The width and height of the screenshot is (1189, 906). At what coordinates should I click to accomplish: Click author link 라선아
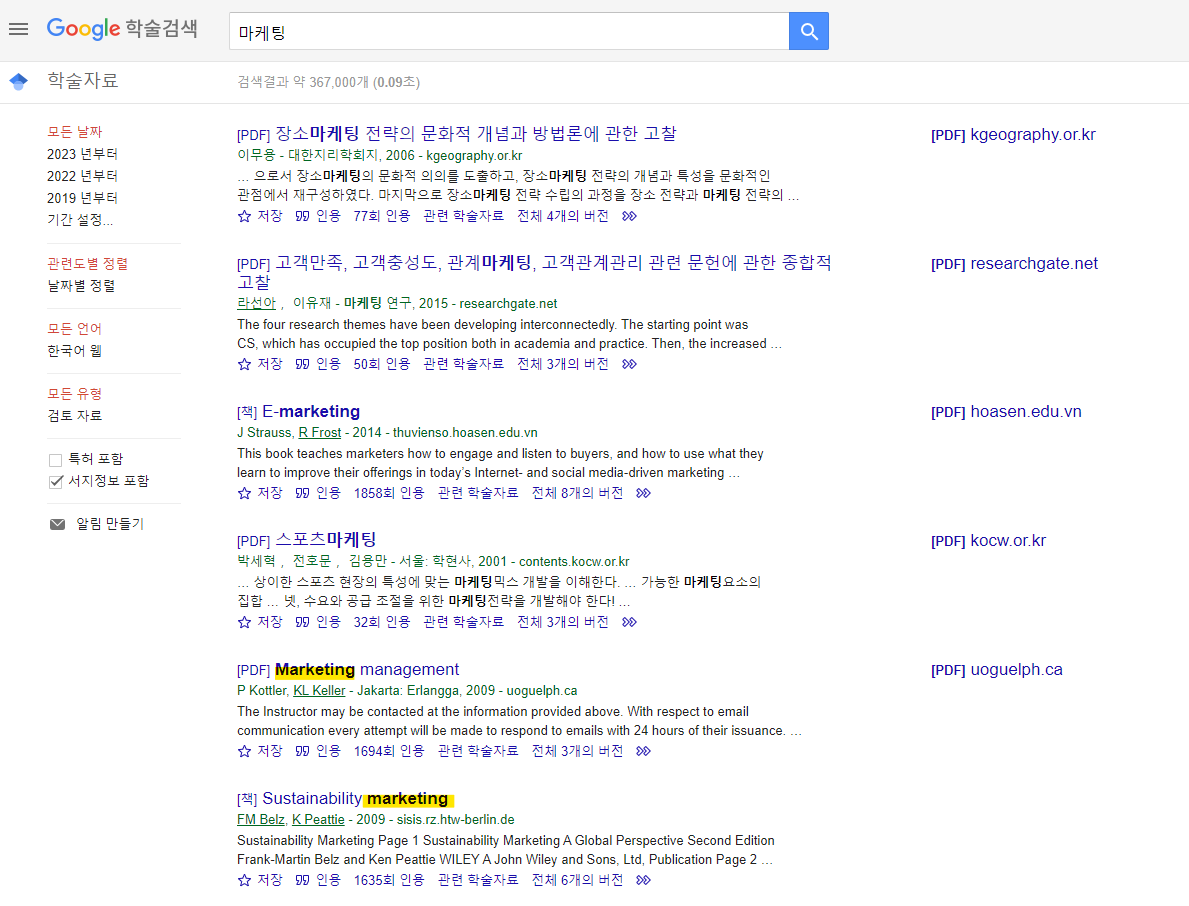[256, 303]
